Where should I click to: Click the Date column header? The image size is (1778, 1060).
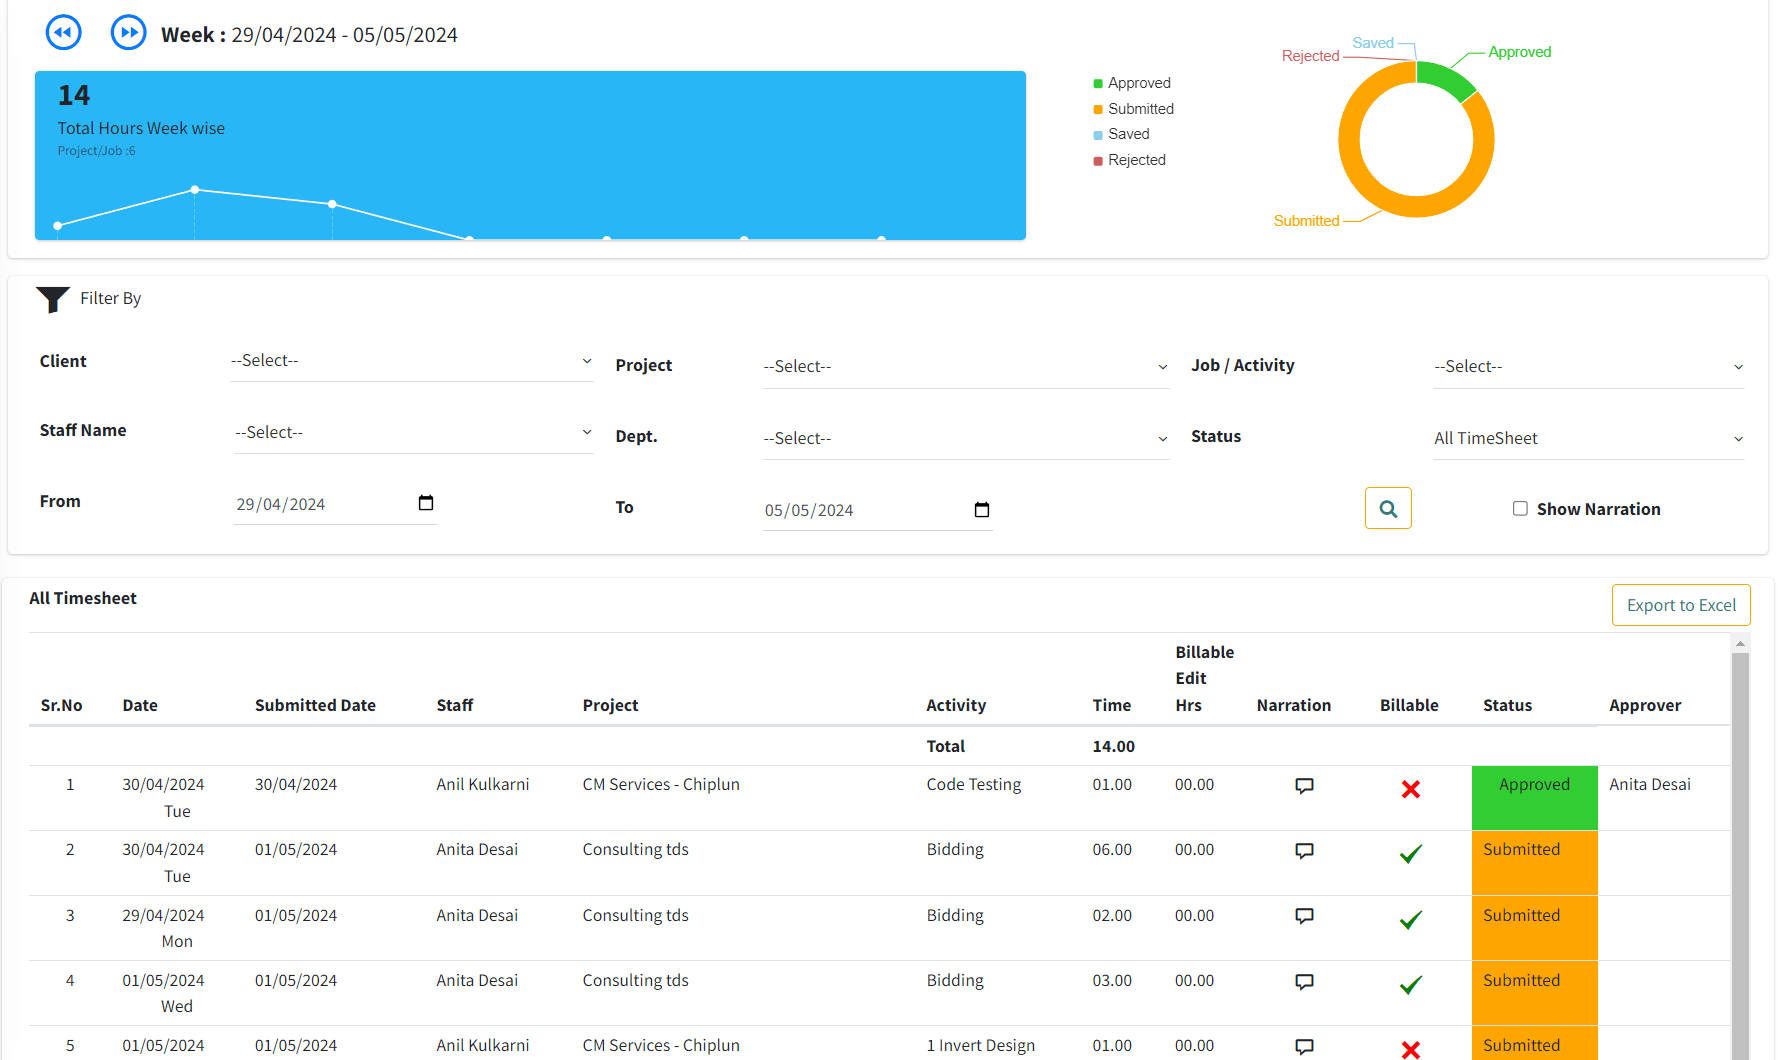coord(140,705)
